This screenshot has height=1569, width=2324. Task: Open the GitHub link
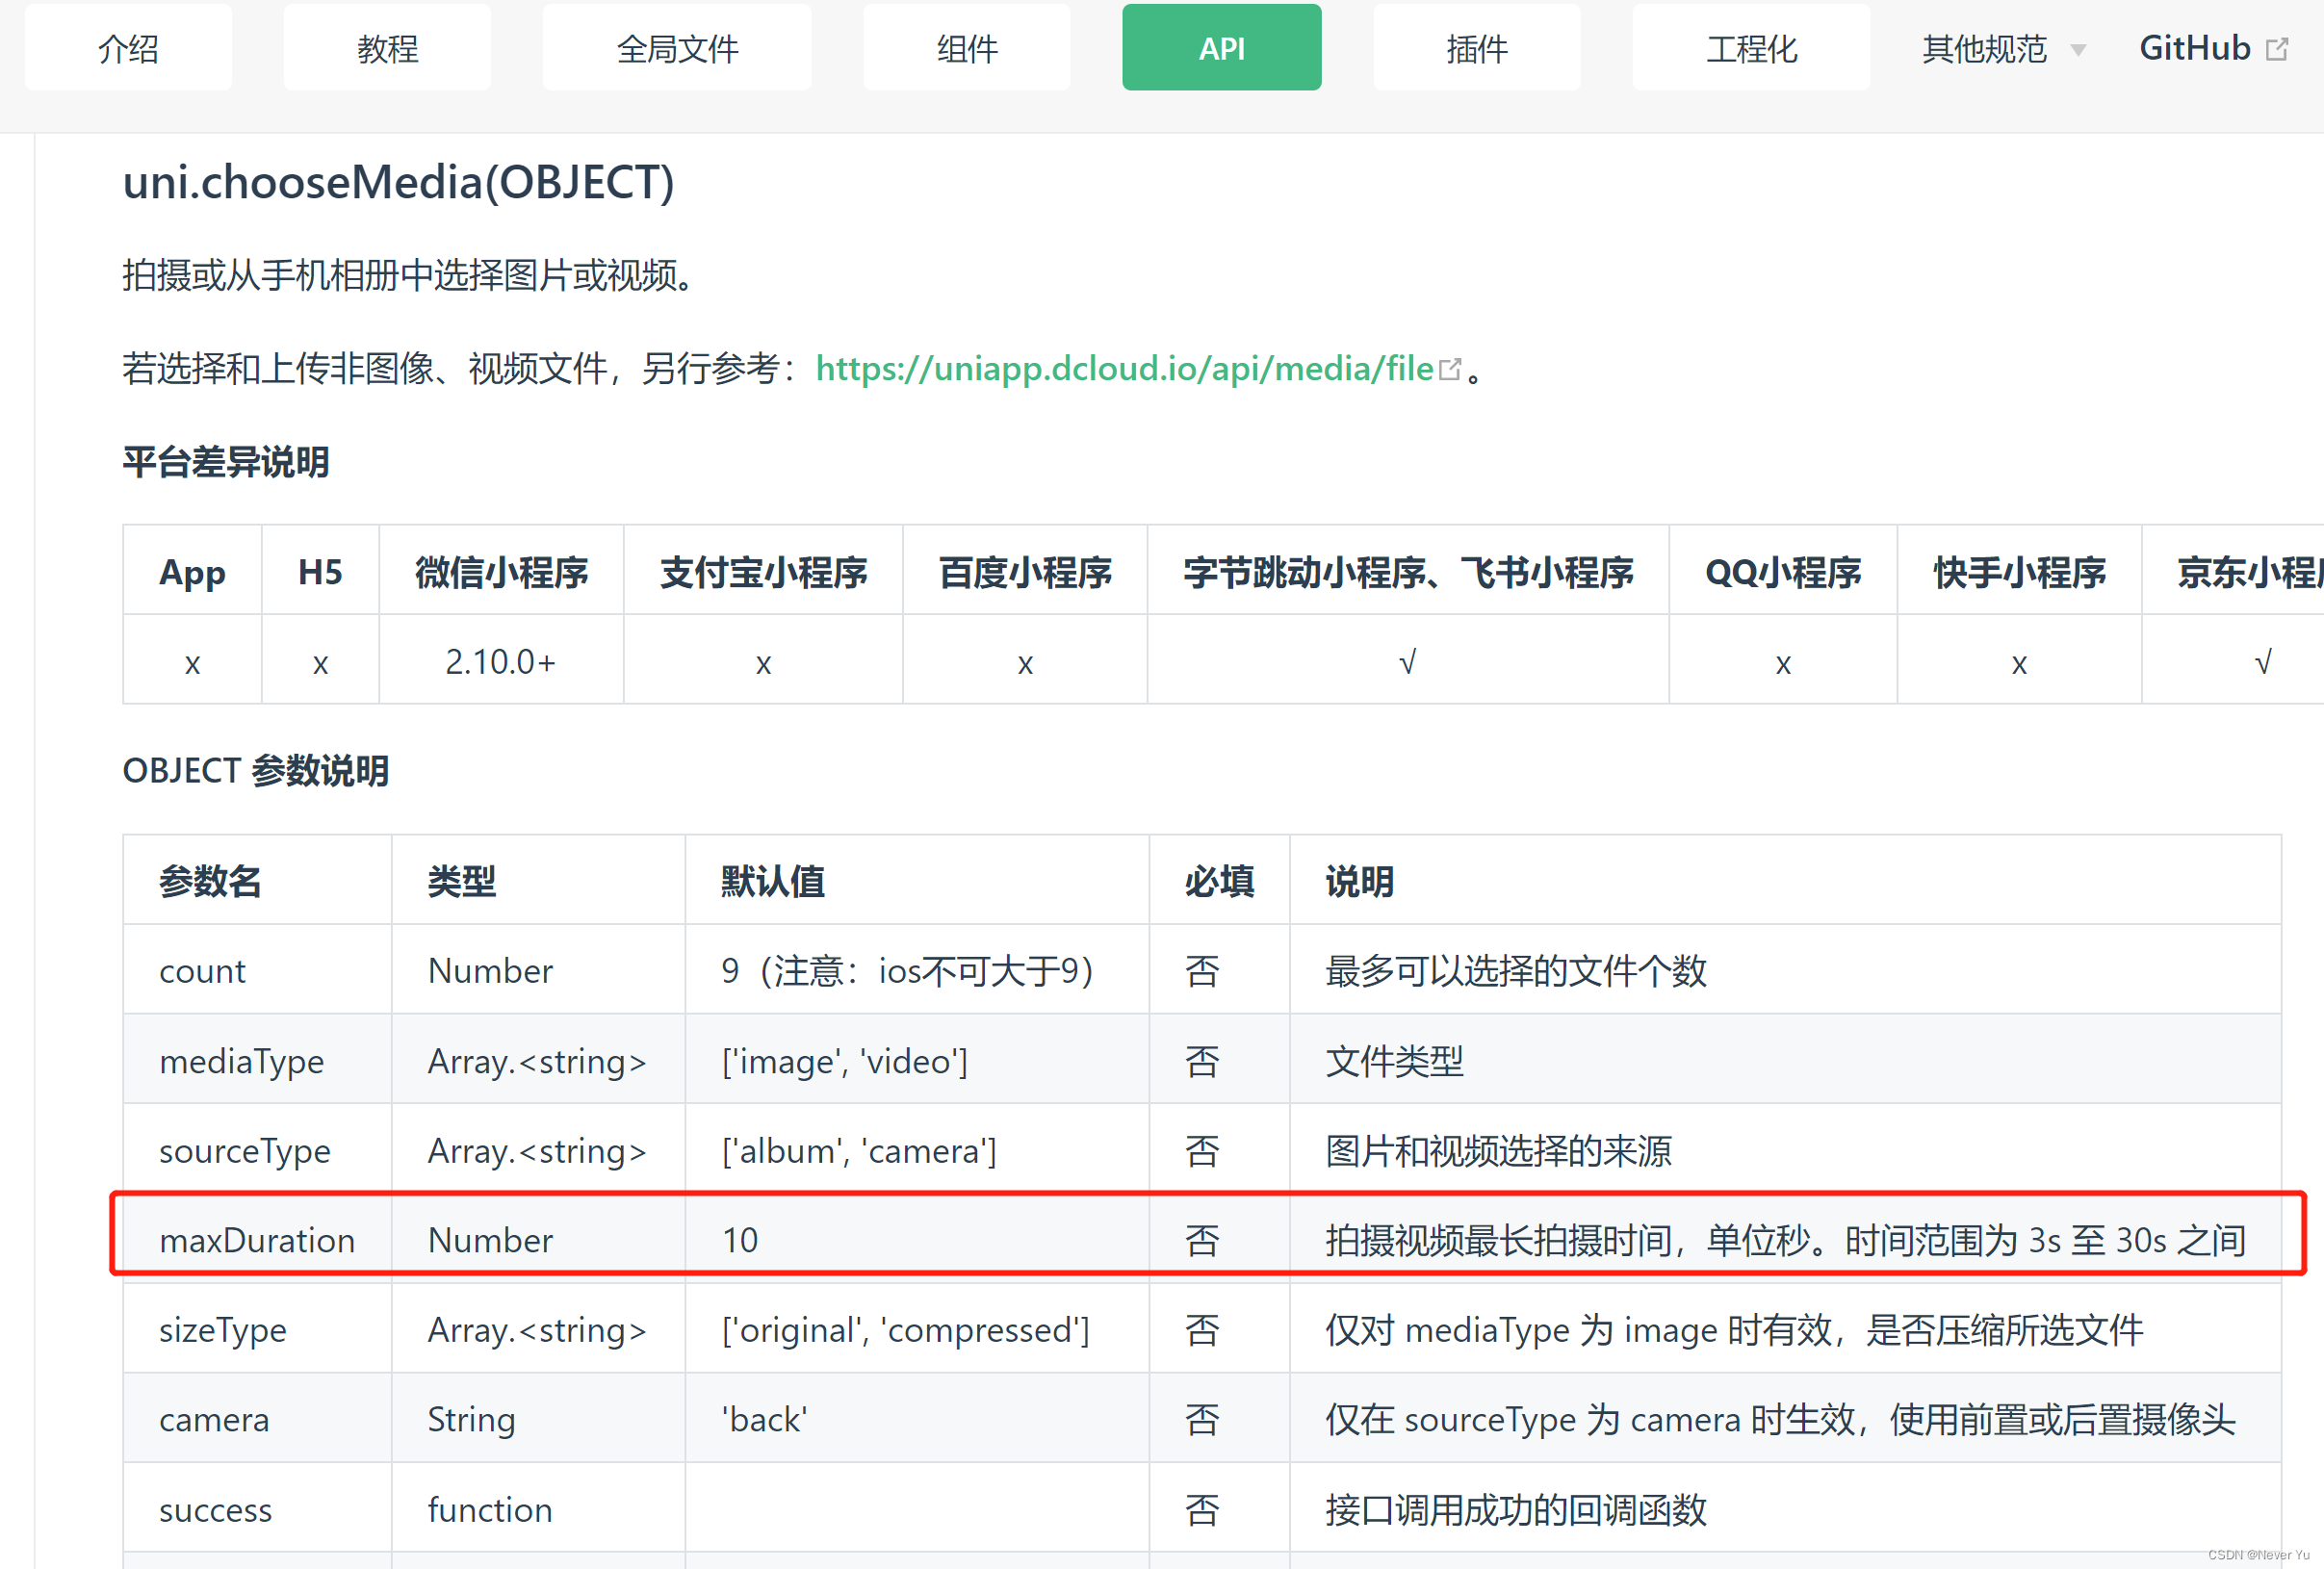pyautogui.click(x=2194, y=48)
